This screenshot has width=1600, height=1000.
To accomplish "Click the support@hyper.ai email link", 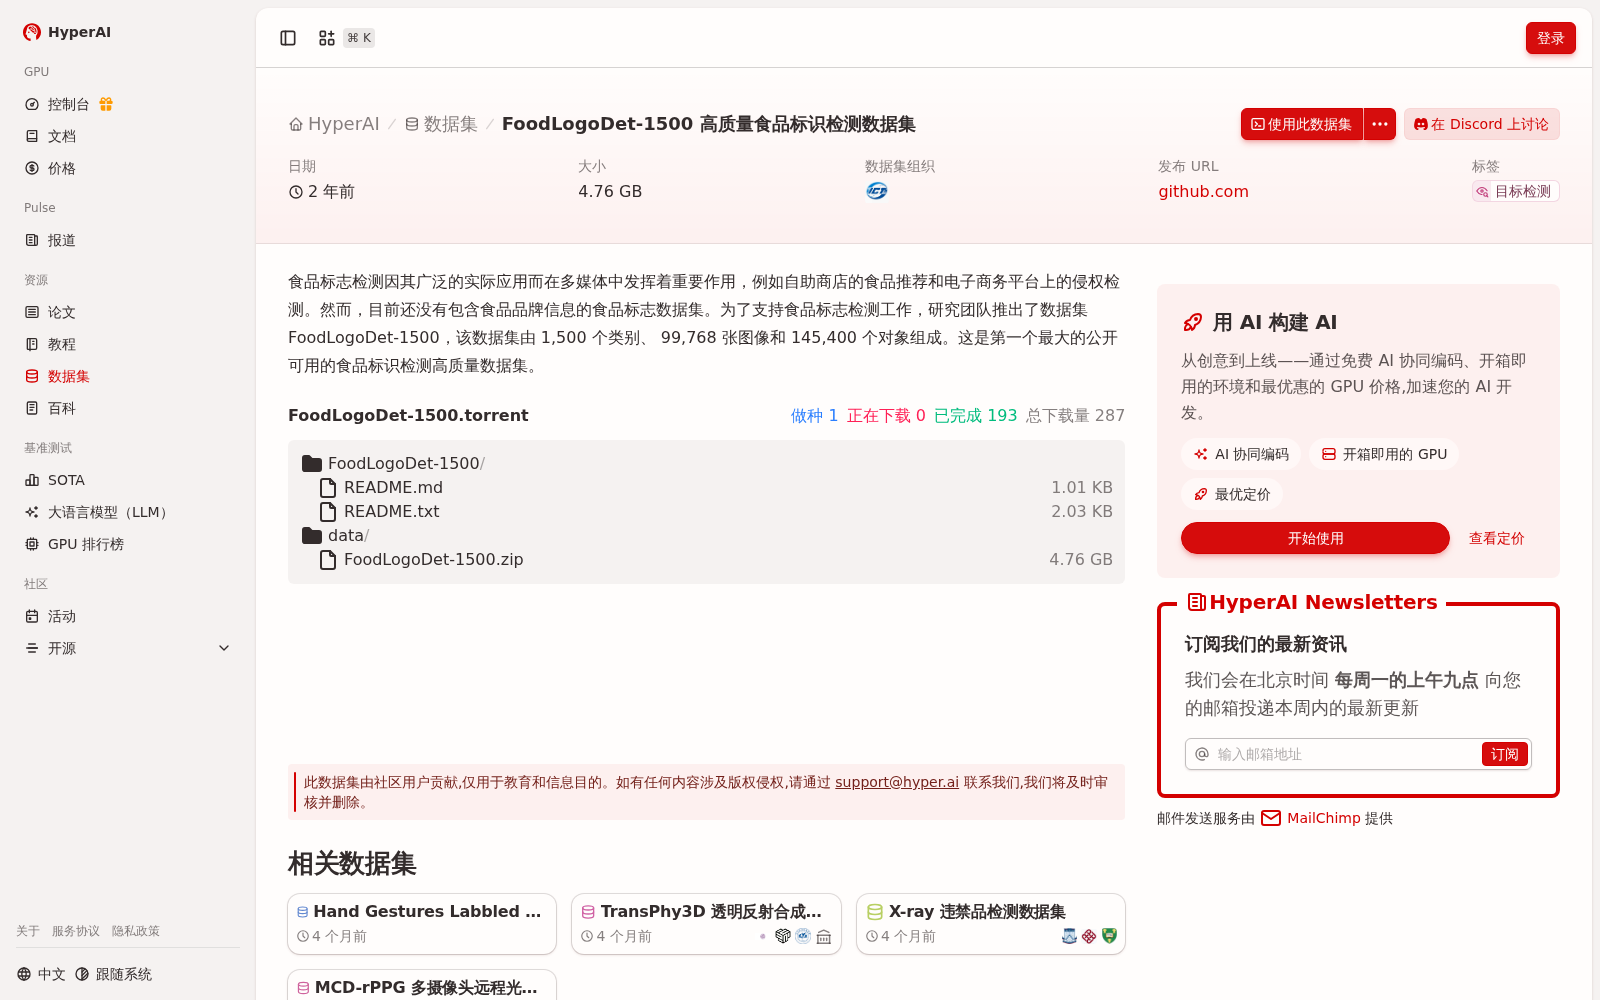I will tap(897, 782).
